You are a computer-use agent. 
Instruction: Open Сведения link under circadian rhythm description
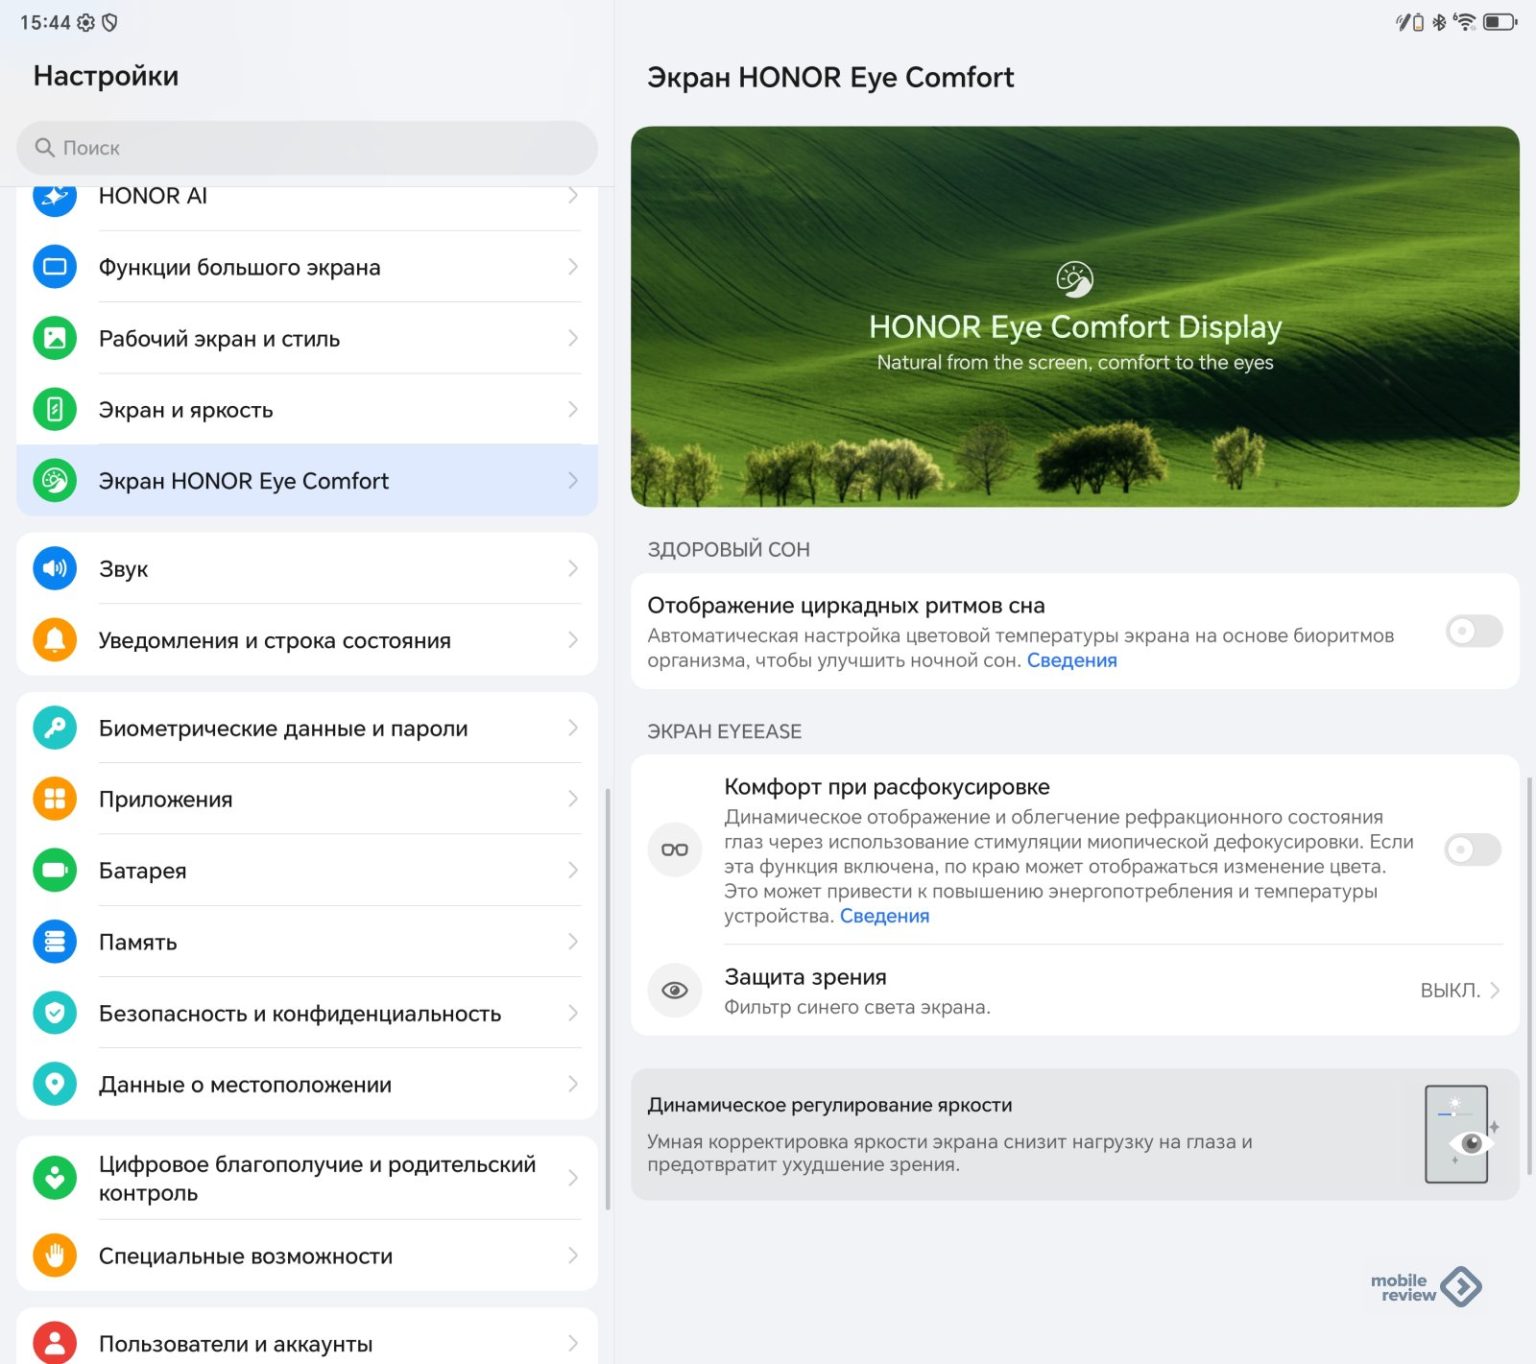[1071, 660]
